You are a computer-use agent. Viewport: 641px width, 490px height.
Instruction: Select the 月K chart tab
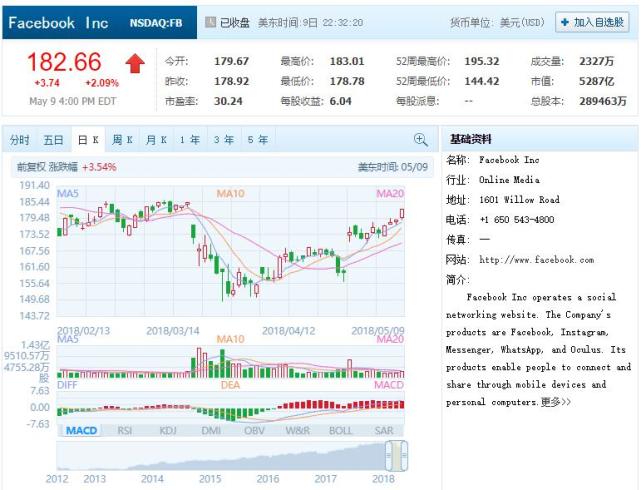(x=156, y=140)
